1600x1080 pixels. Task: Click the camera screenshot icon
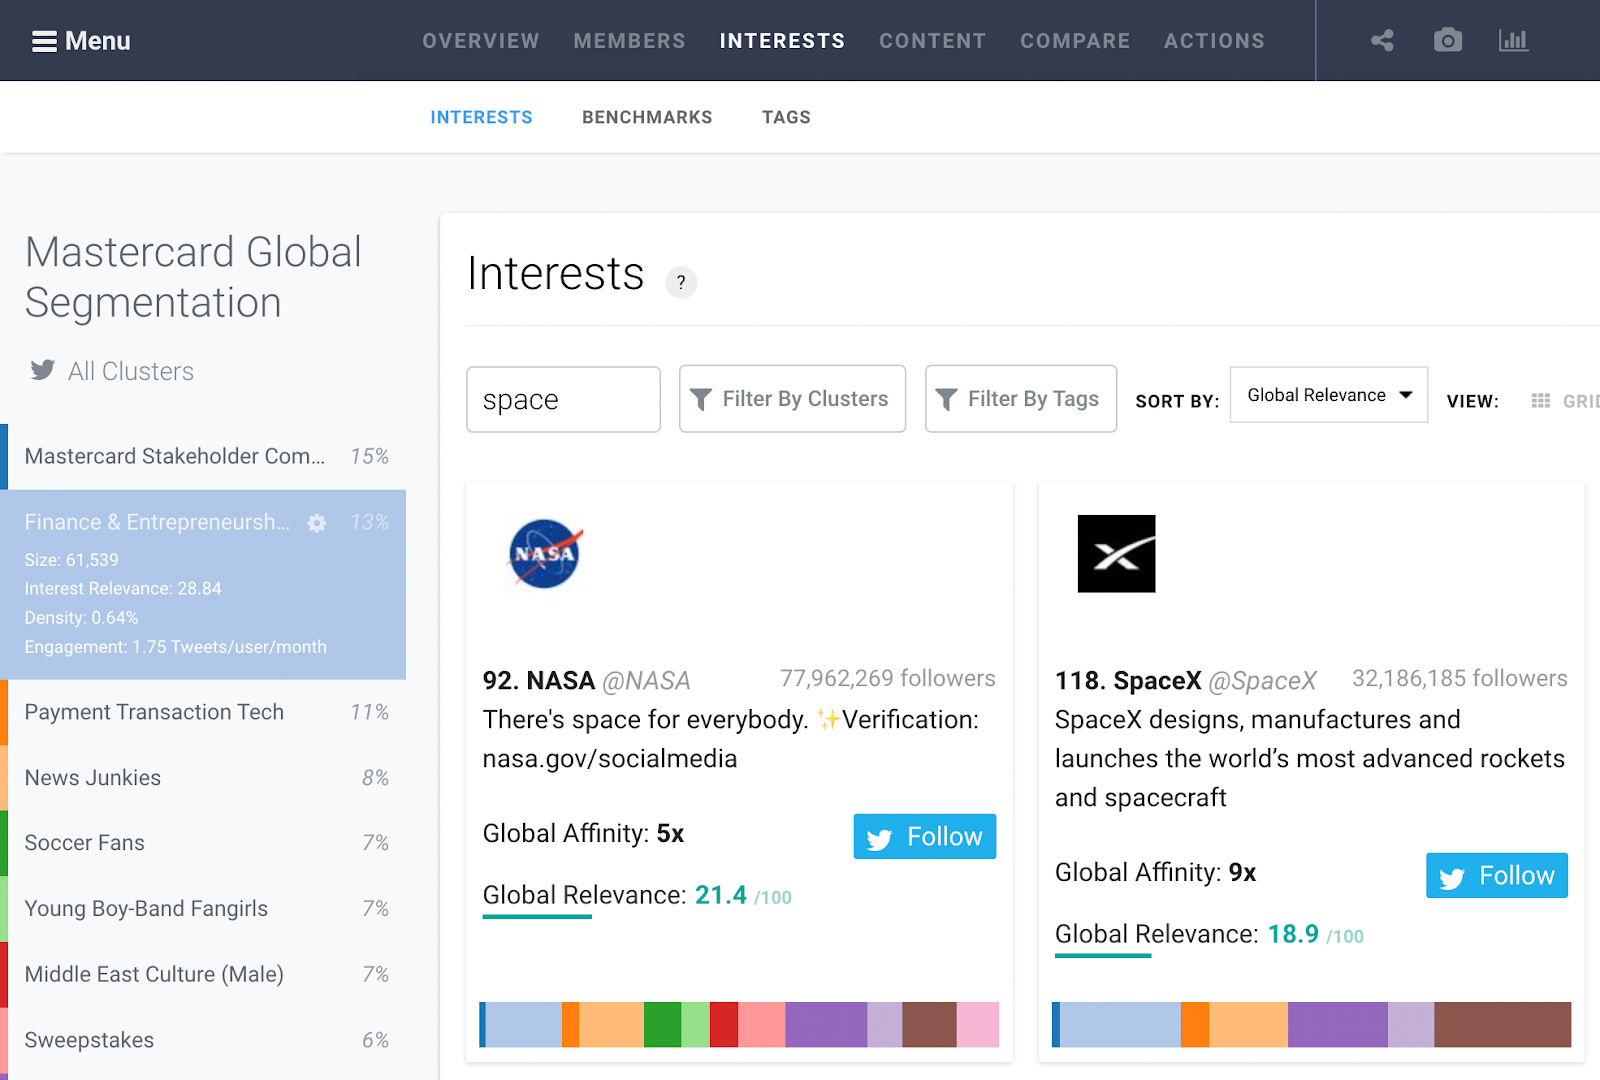[1447, 40]
